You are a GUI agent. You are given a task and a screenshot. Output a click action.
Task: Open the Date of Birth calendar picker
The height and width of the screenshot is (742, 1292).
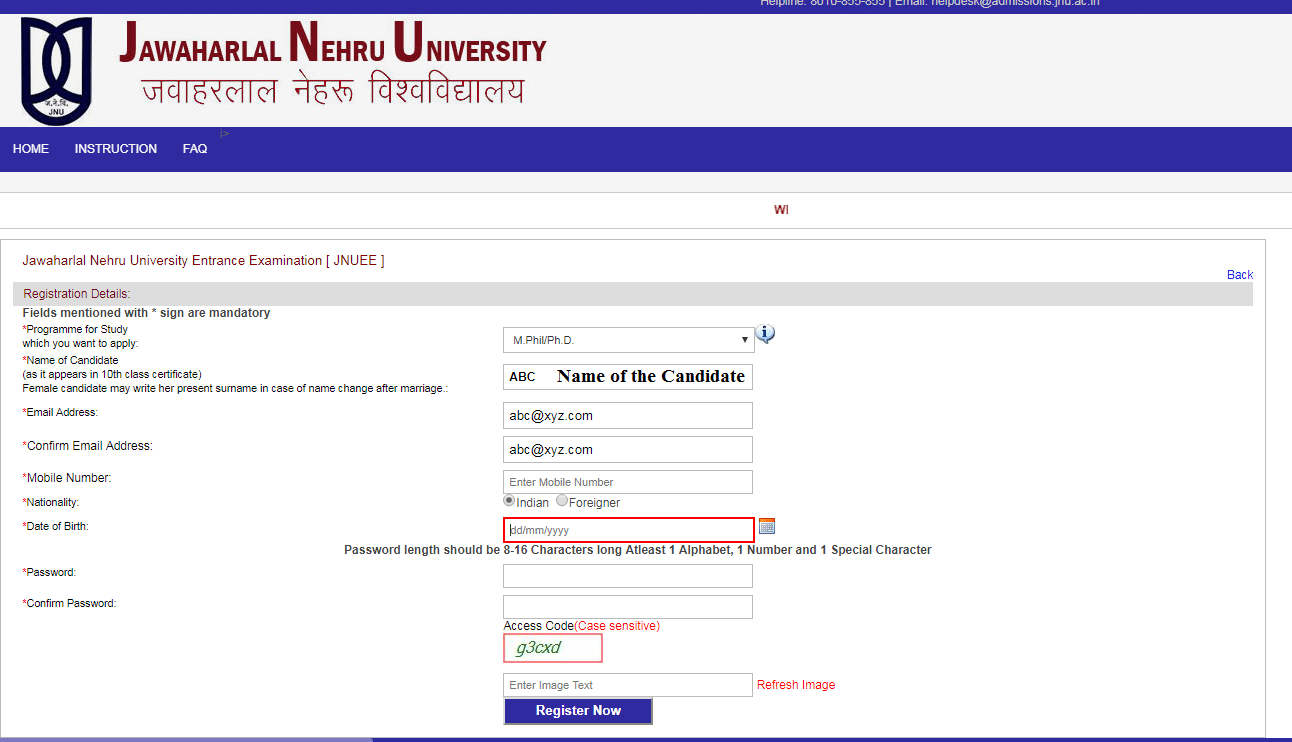pyautogui.click(x=767, y=526)
